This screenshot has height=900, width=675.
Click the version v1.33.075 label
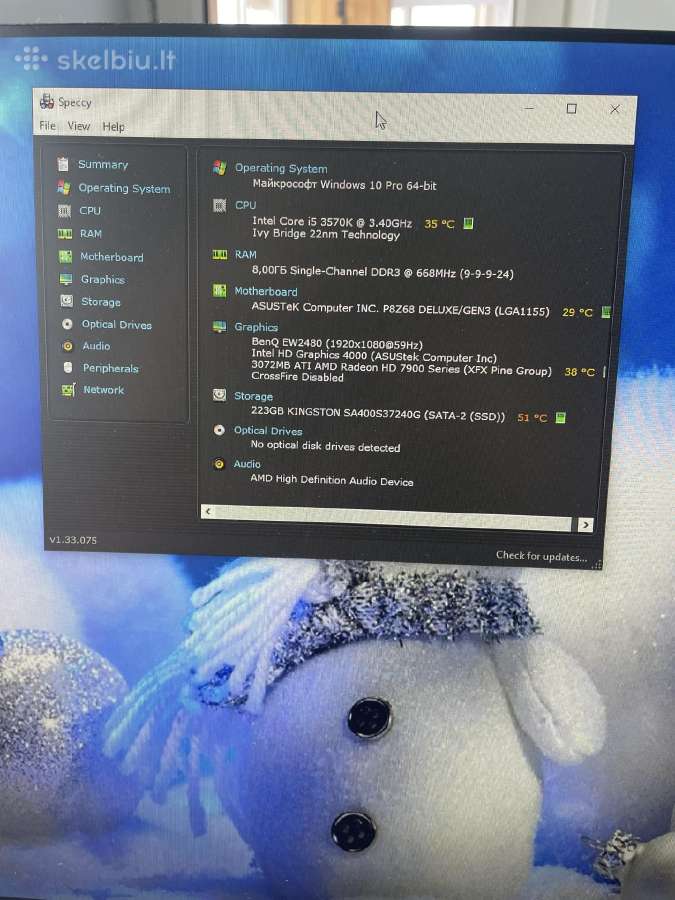(x=73, y=540)
